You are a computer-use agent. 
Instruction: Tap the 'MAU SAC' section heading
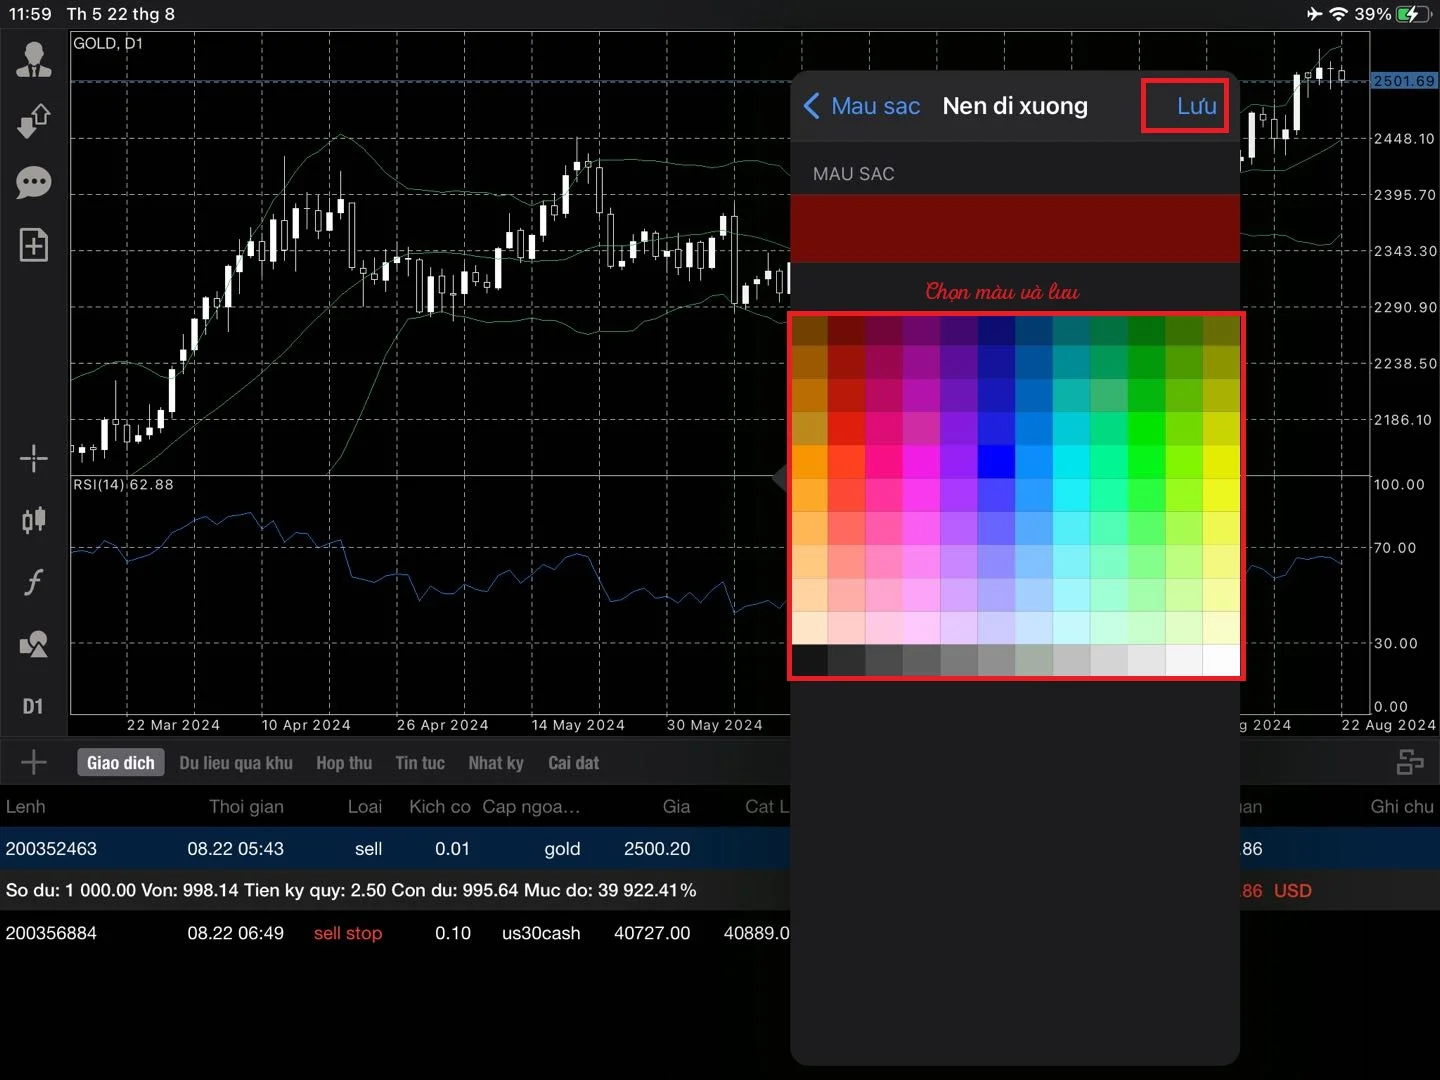click(853, 174)
